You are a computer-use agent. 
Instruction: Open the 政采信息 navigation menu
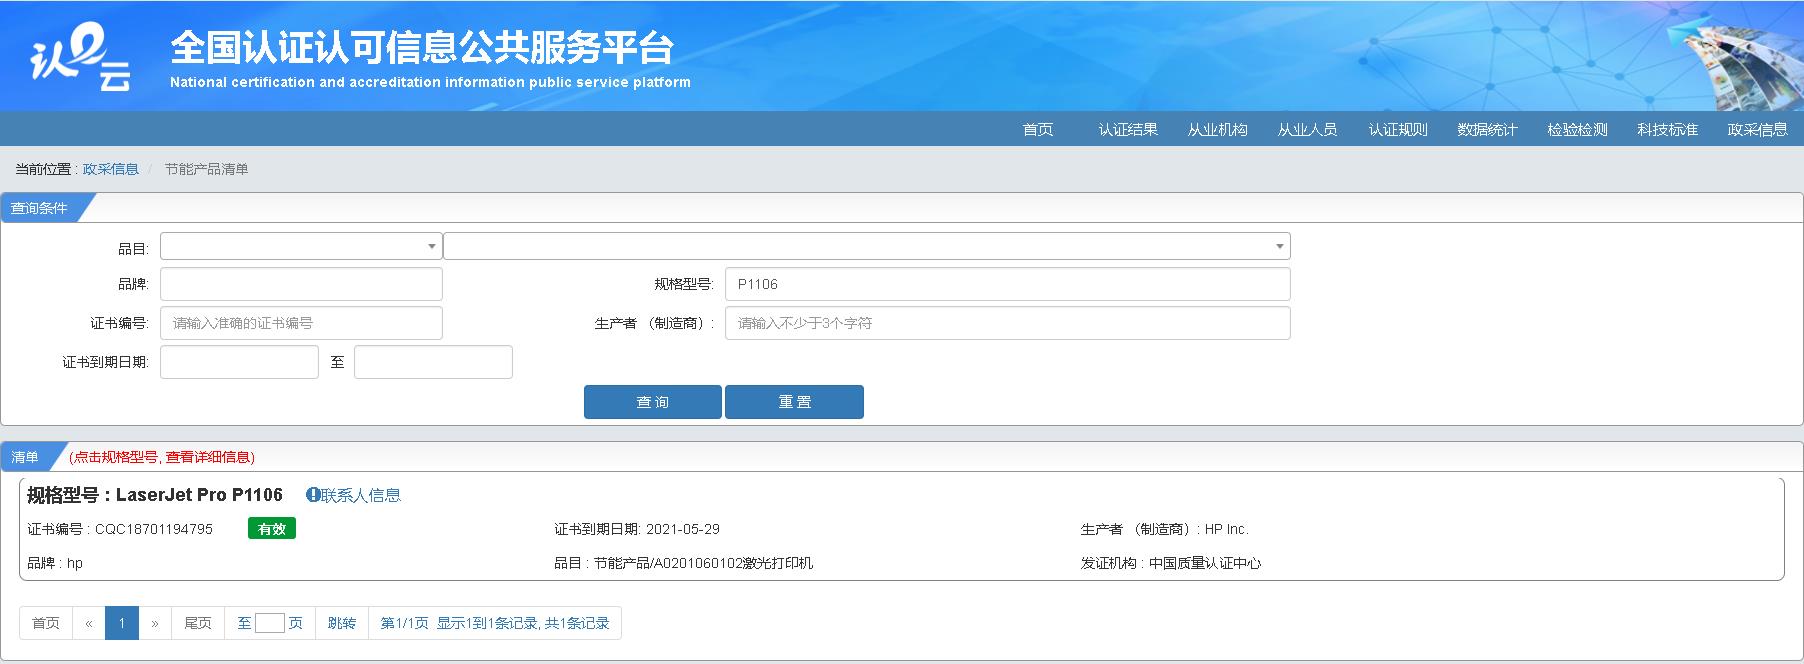(1758, 130)
